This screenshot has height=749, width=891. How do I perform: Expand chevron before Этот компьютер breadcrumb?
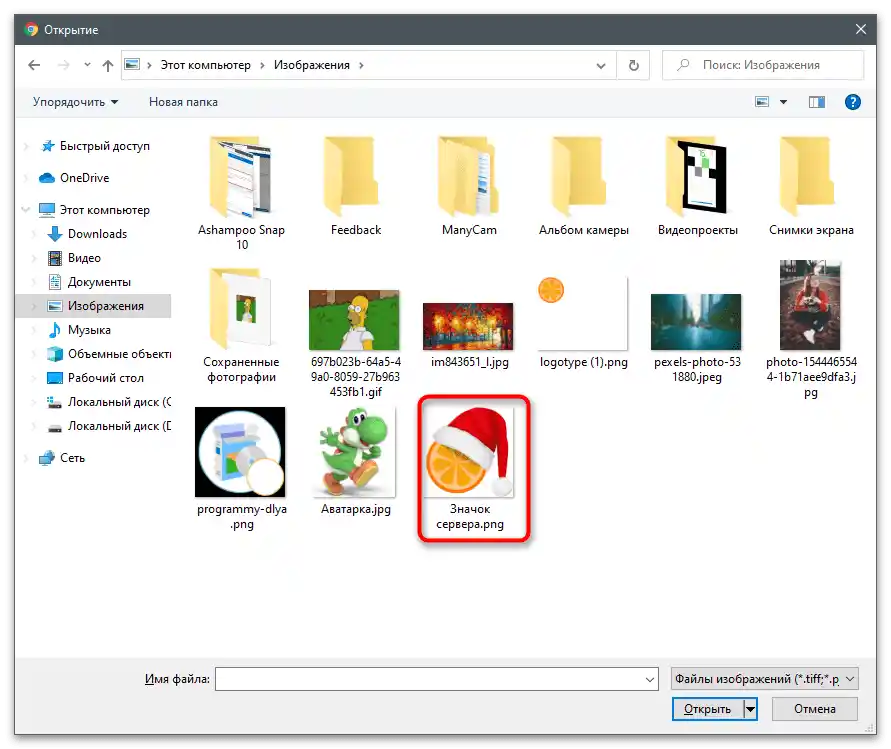pos(149,65)
